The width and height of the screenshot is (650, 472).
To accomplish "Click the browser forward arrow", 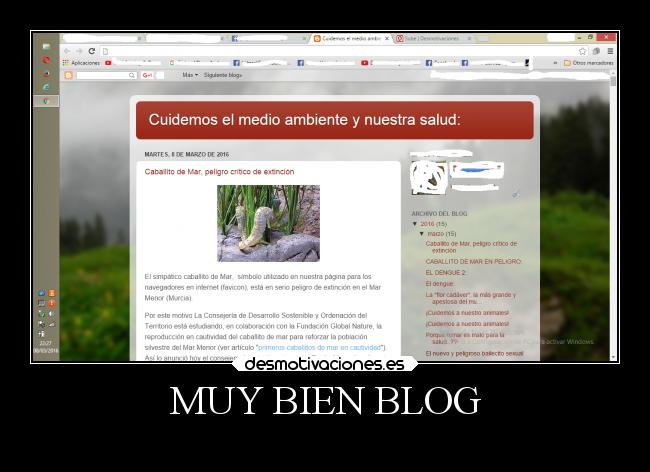I will 79,51.
